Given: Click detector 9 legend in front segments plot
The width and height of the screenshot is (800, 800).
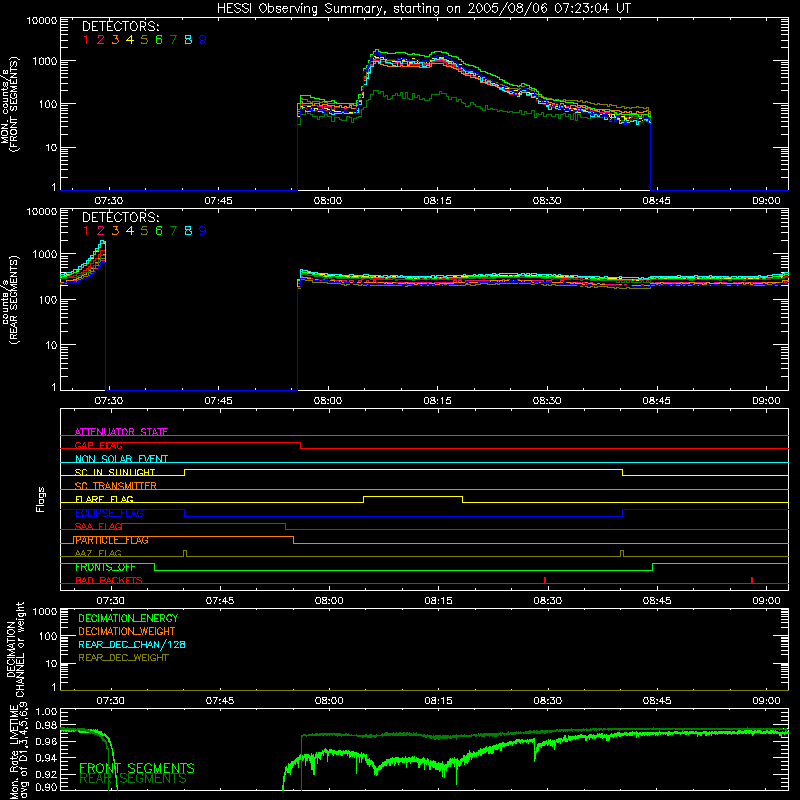Looking at the screenshot, I should (203, 40).
